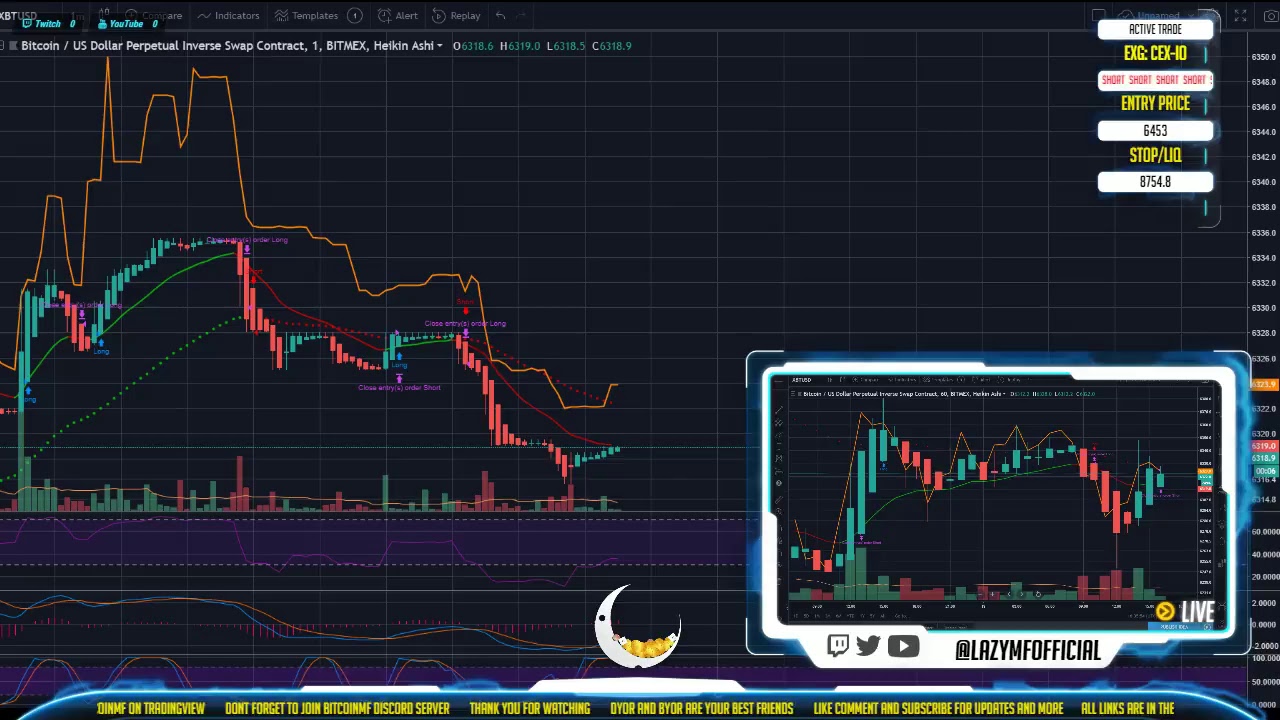Click the 'Close entry(s) order Short' label
1280x720 pixels.
(x=399, y=388)
